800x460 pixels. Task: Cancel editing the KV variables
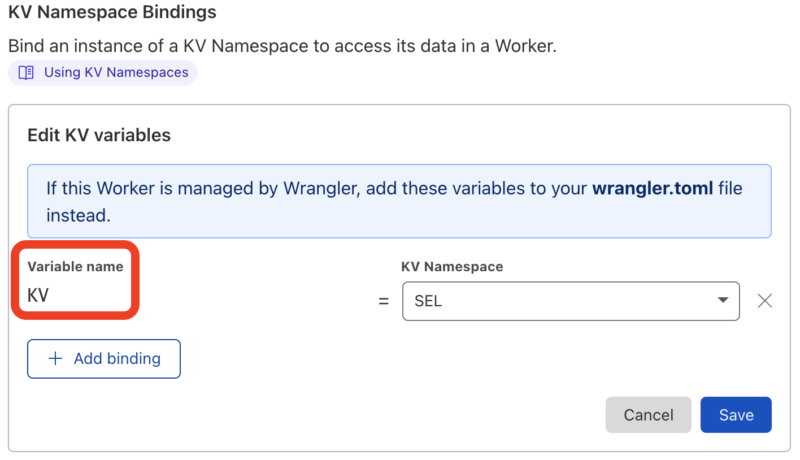coord(648,415)
